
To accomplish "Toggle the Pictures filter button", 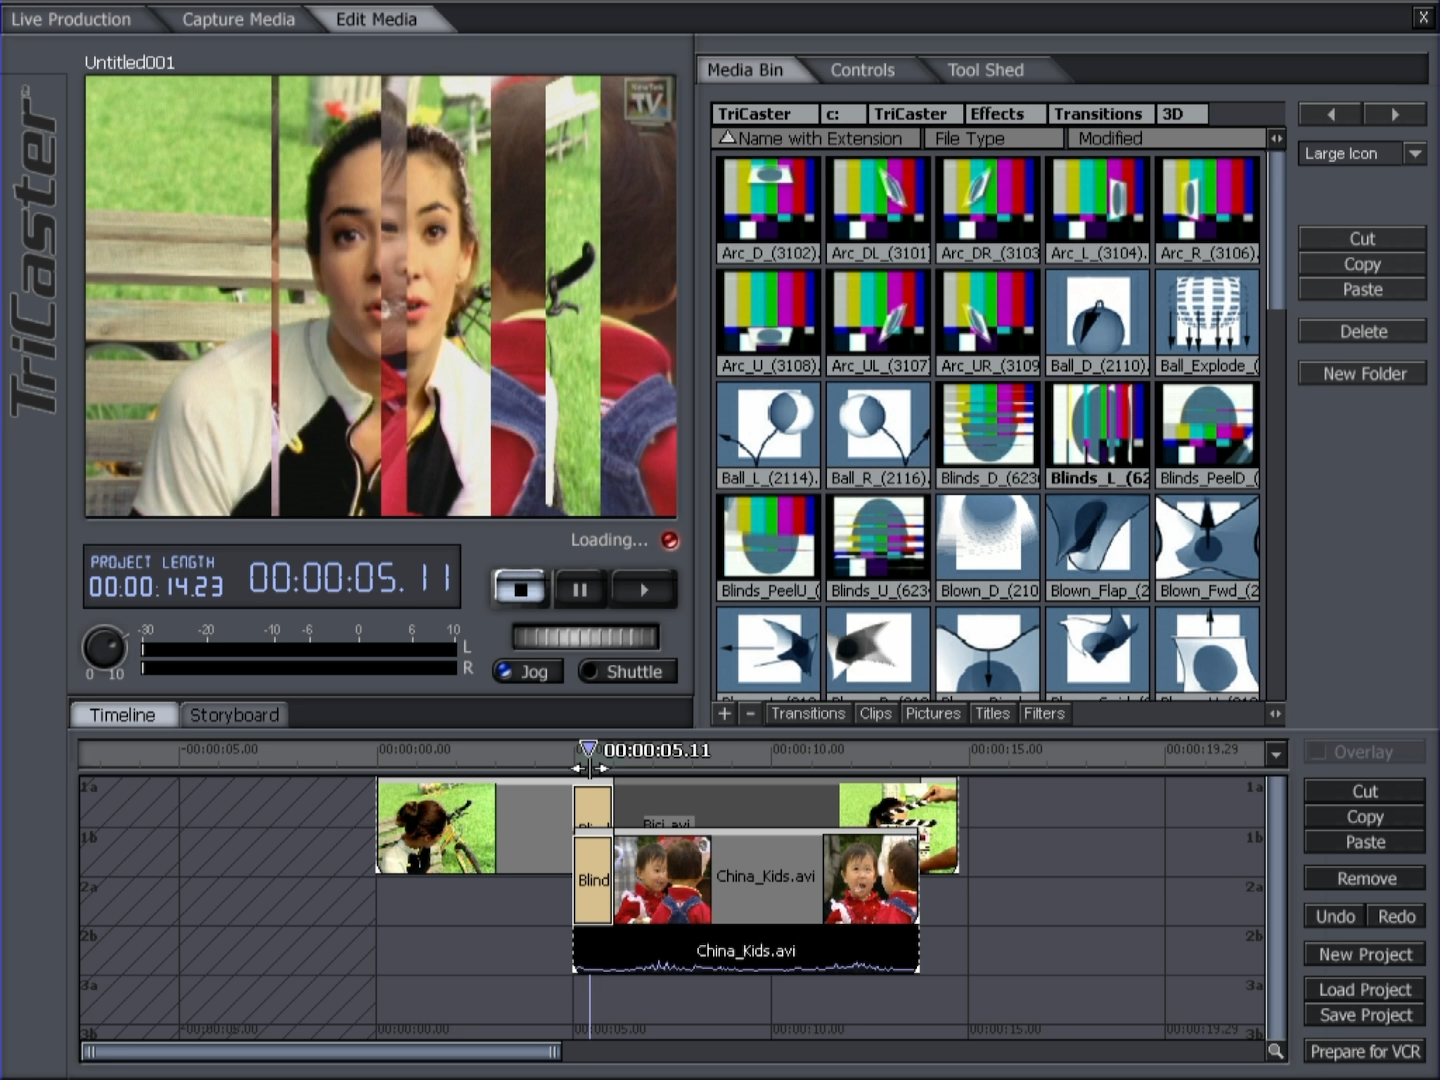I will 933,713.
